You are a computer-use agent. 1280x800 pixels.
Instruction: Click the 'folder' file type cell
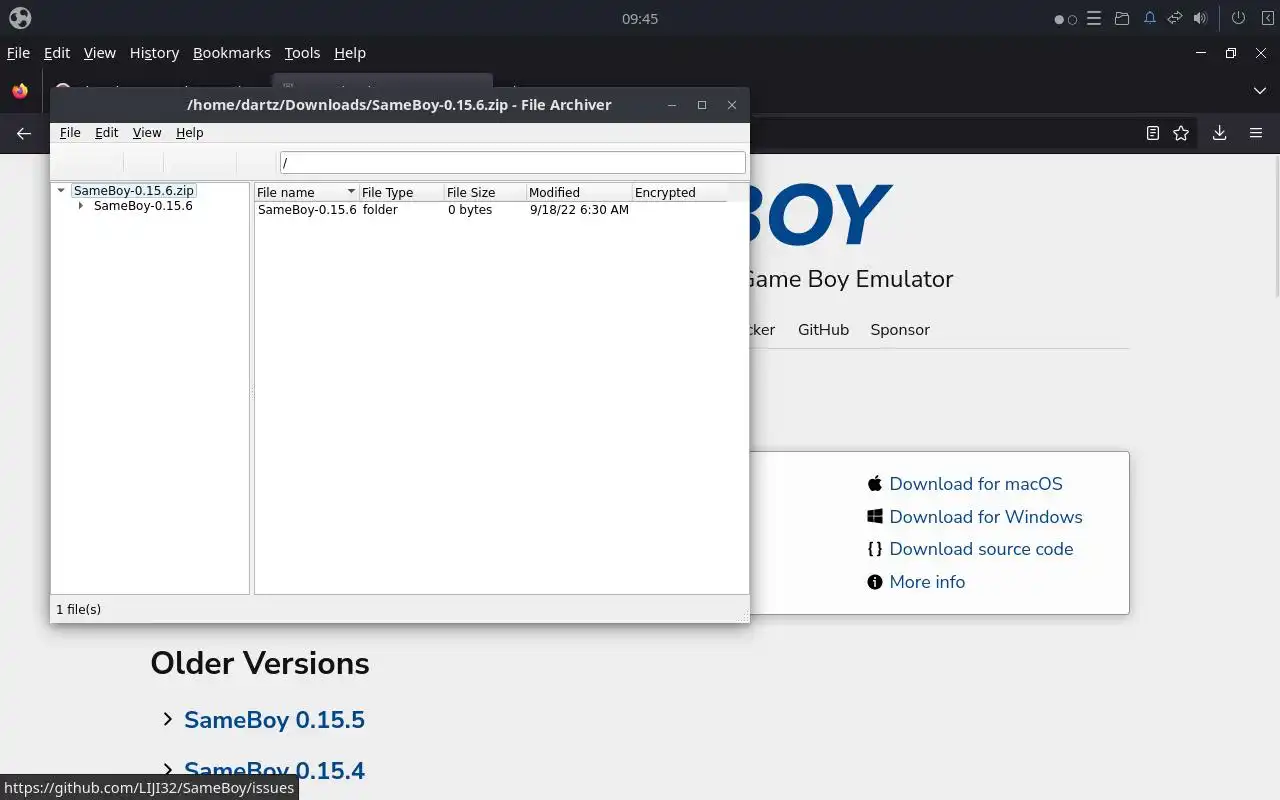tap(380, 210)
